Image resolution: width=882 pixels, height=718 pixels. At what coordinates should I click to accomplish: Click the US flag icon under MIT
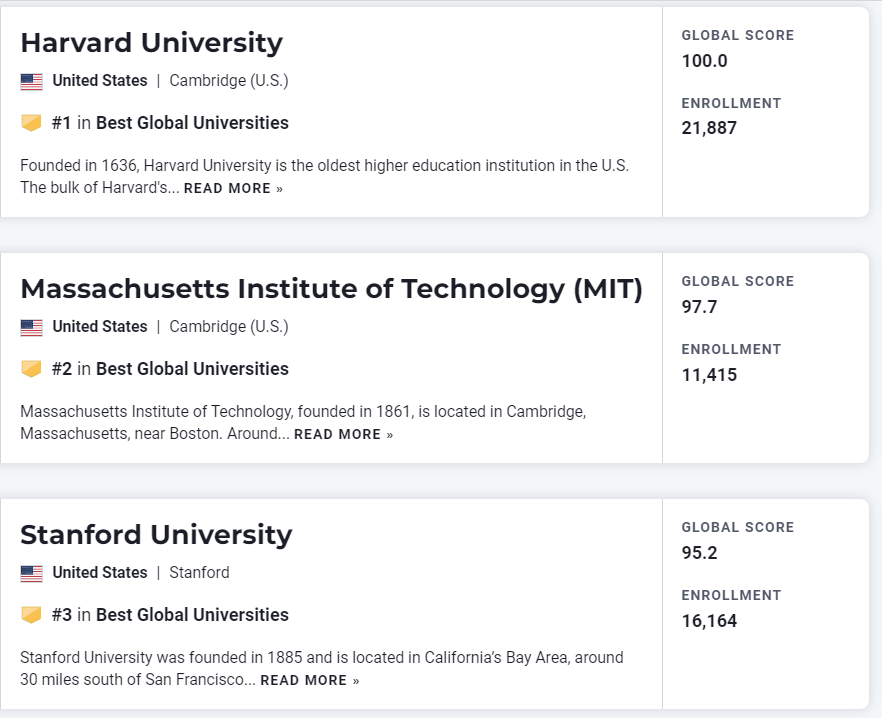pos(32,327)
